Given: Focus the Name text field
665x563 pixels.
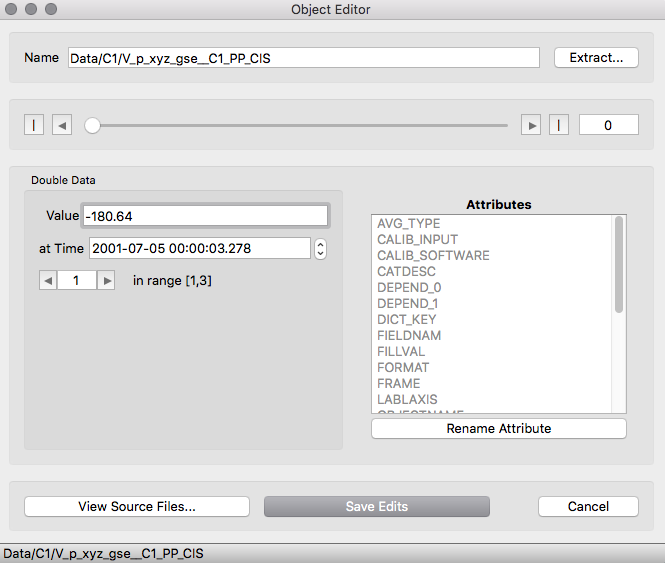Looking at the screenshot, I should click(303, 58).
